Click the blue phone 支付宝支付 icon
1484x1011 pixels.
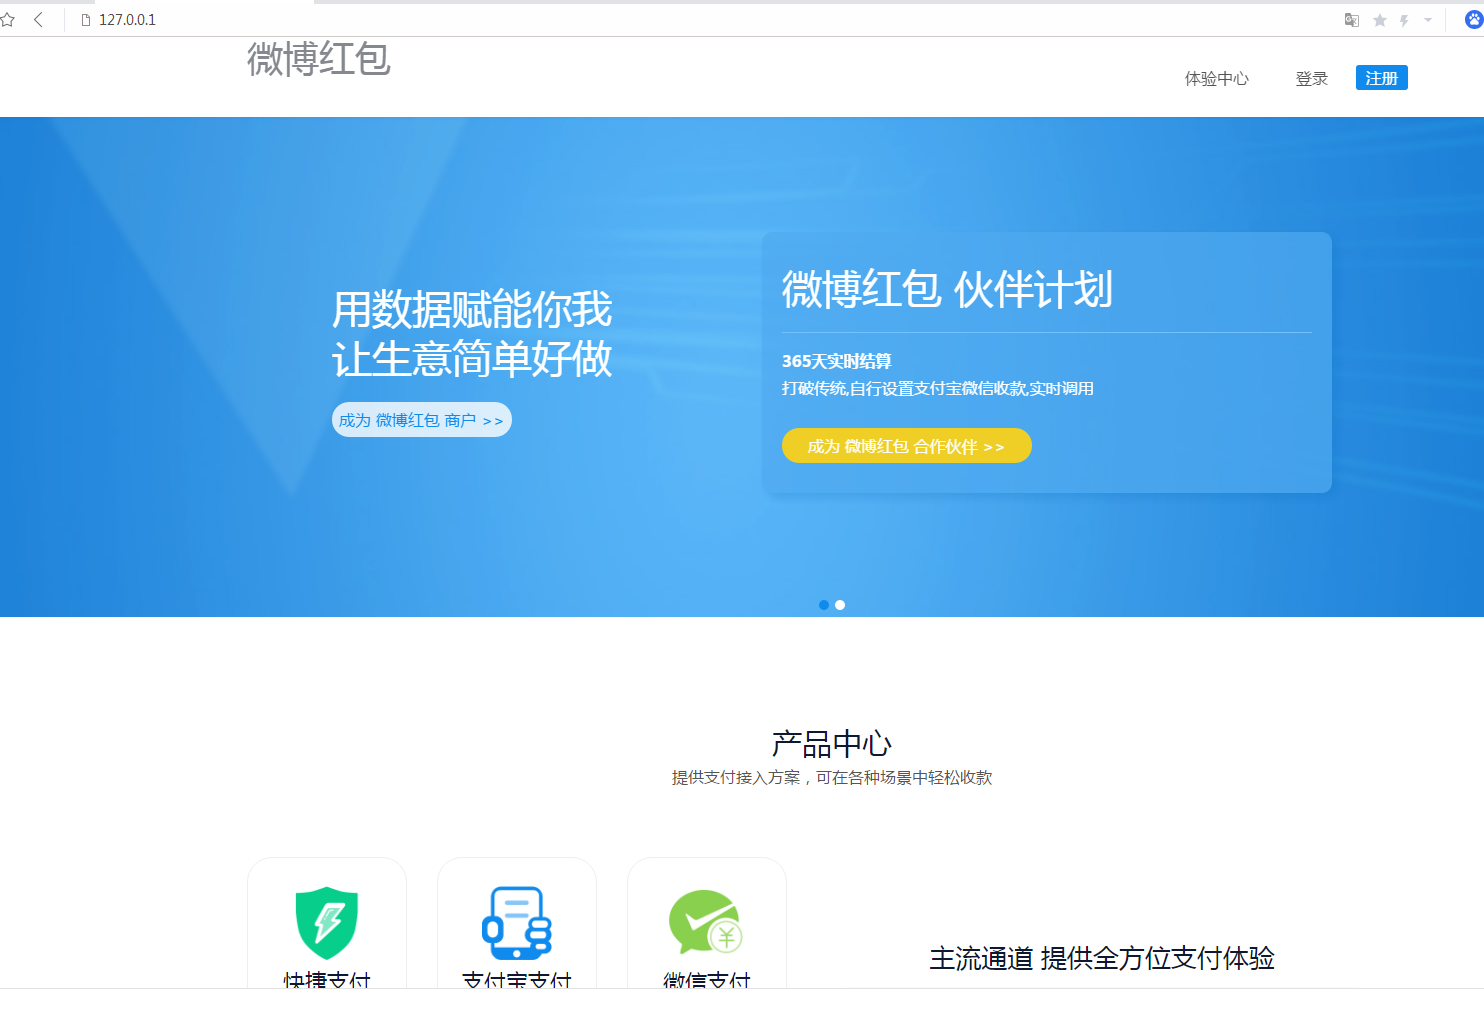pyautogui.click(x=517, y=923)
